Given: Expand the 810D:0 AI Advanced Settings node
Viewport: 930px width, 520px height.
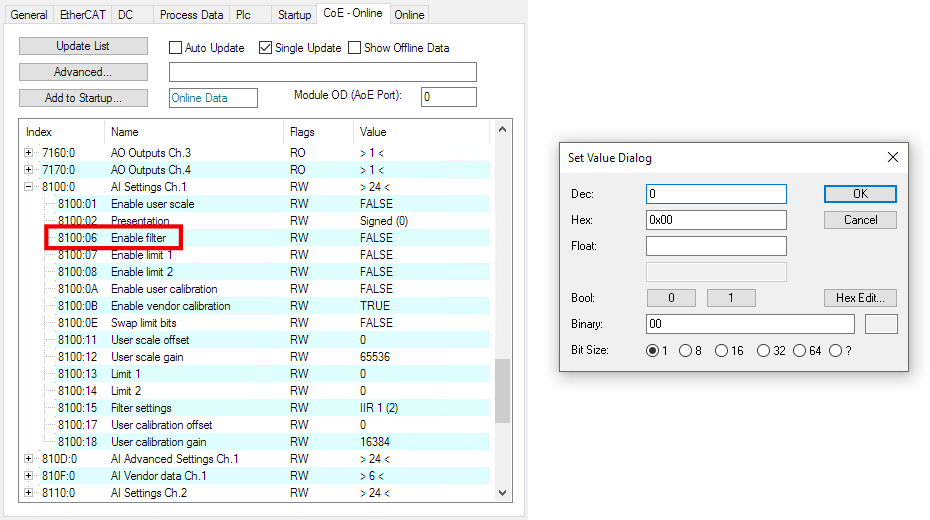Looking at the screenshot, I should click(x=28, y=458).
